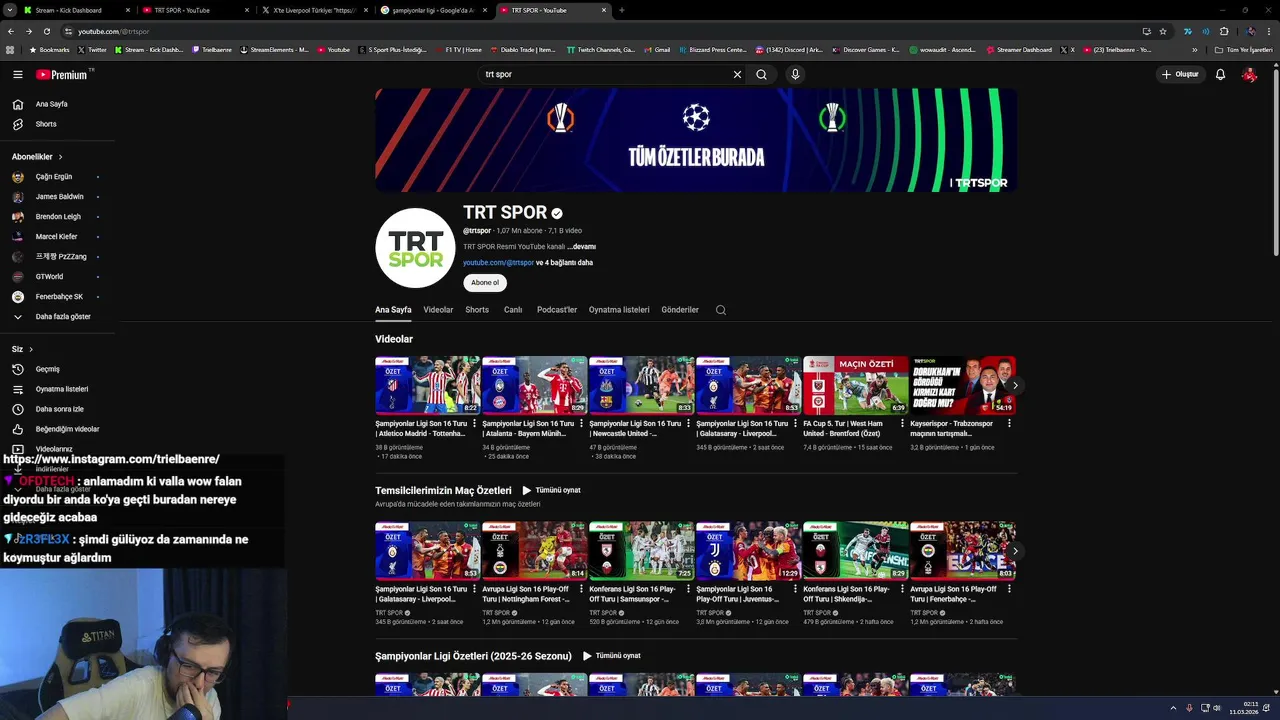Open notifications bell icon
Image resolution: width=1280 pixels, height=720 pixels.
coord(1220,74)
